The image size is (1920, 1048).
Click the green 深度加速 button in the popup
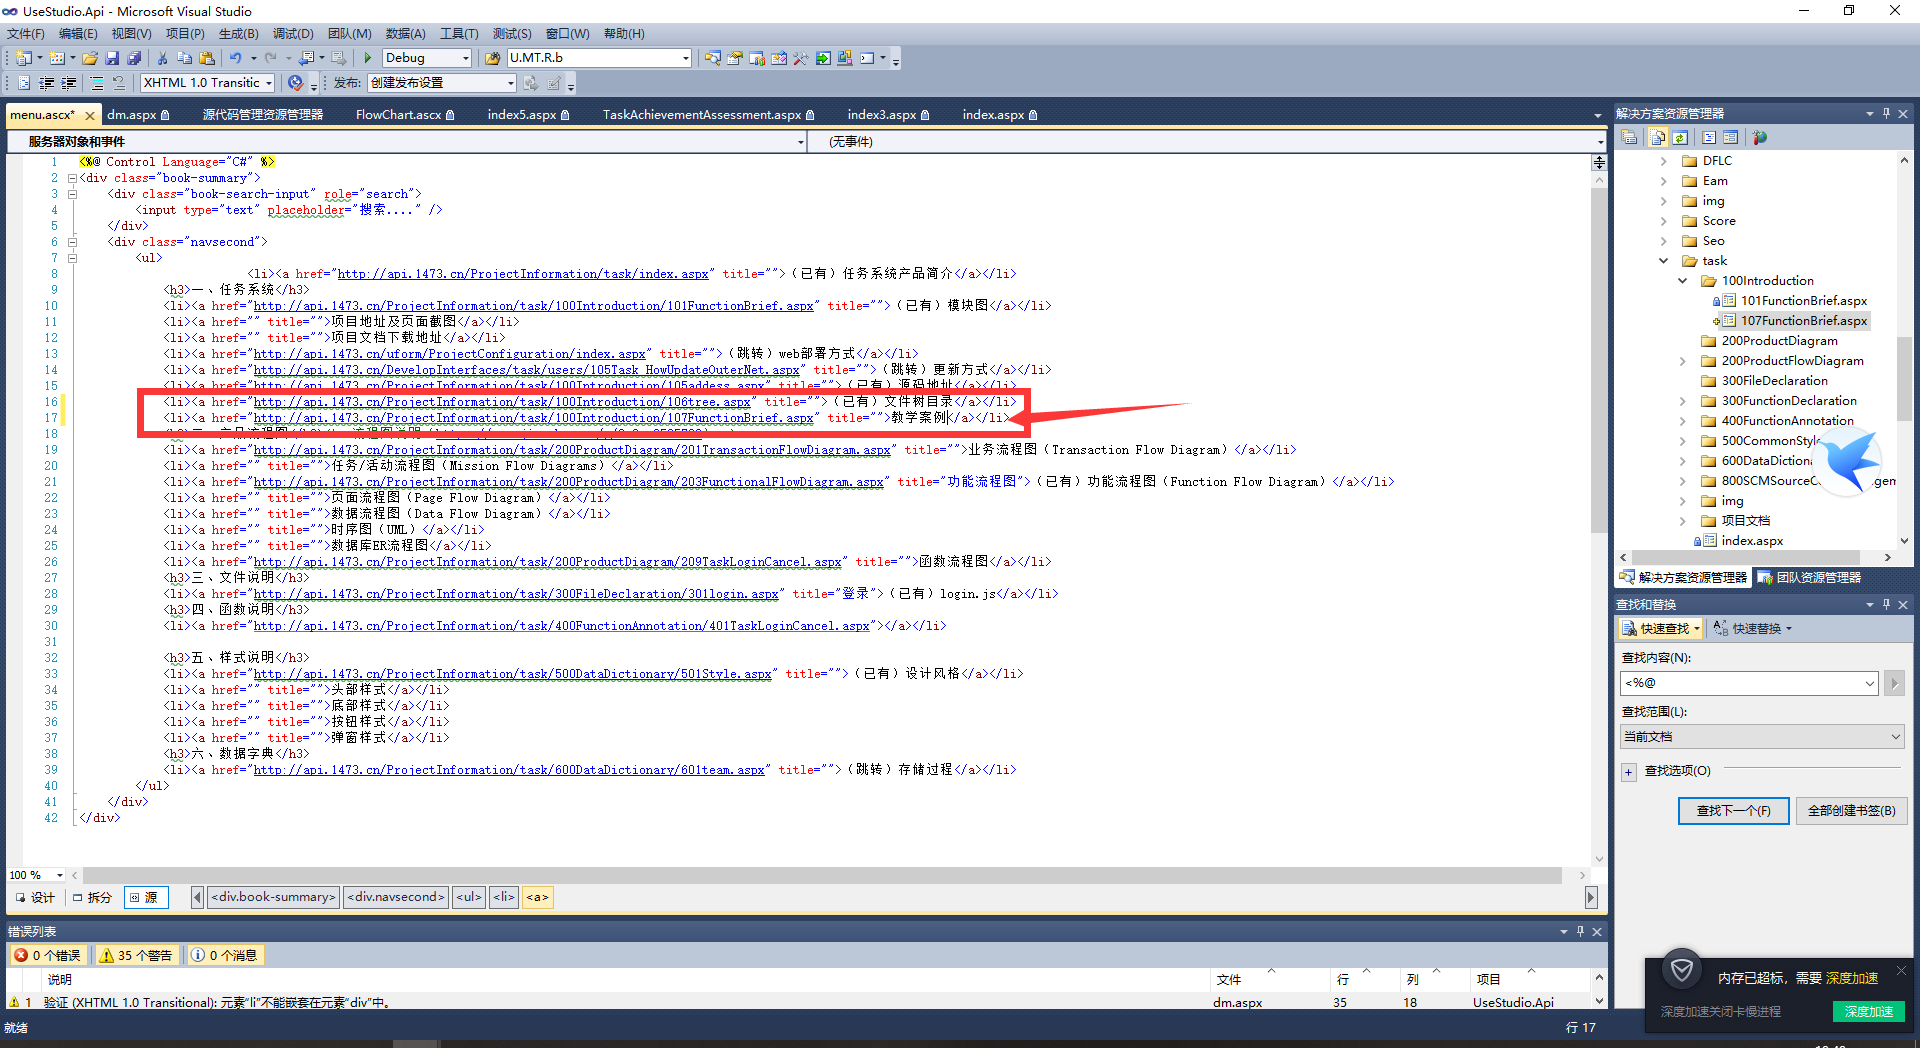pyautogui.click(x=1869, y=1011)
